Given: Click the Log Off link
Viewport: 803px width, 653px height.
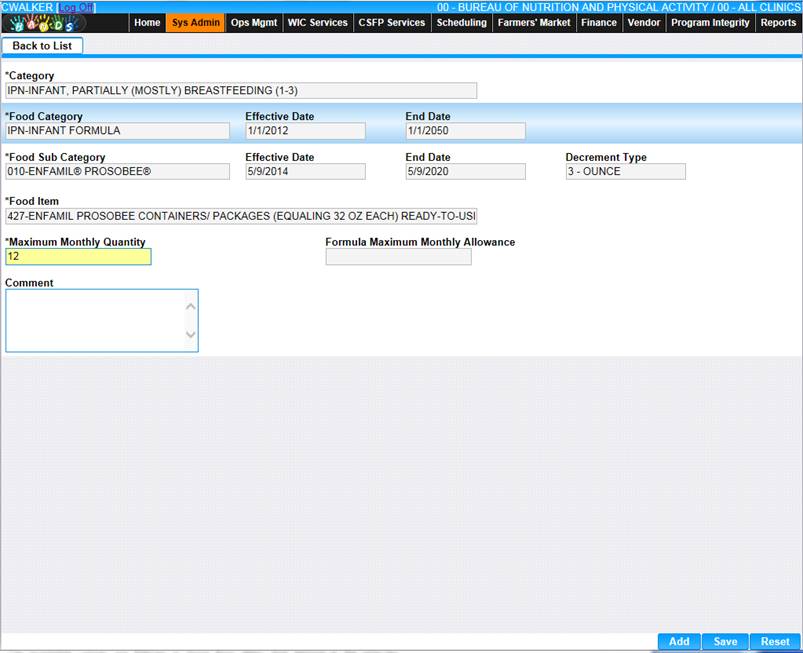Looking at the screenshot, I should click(75, 7).
